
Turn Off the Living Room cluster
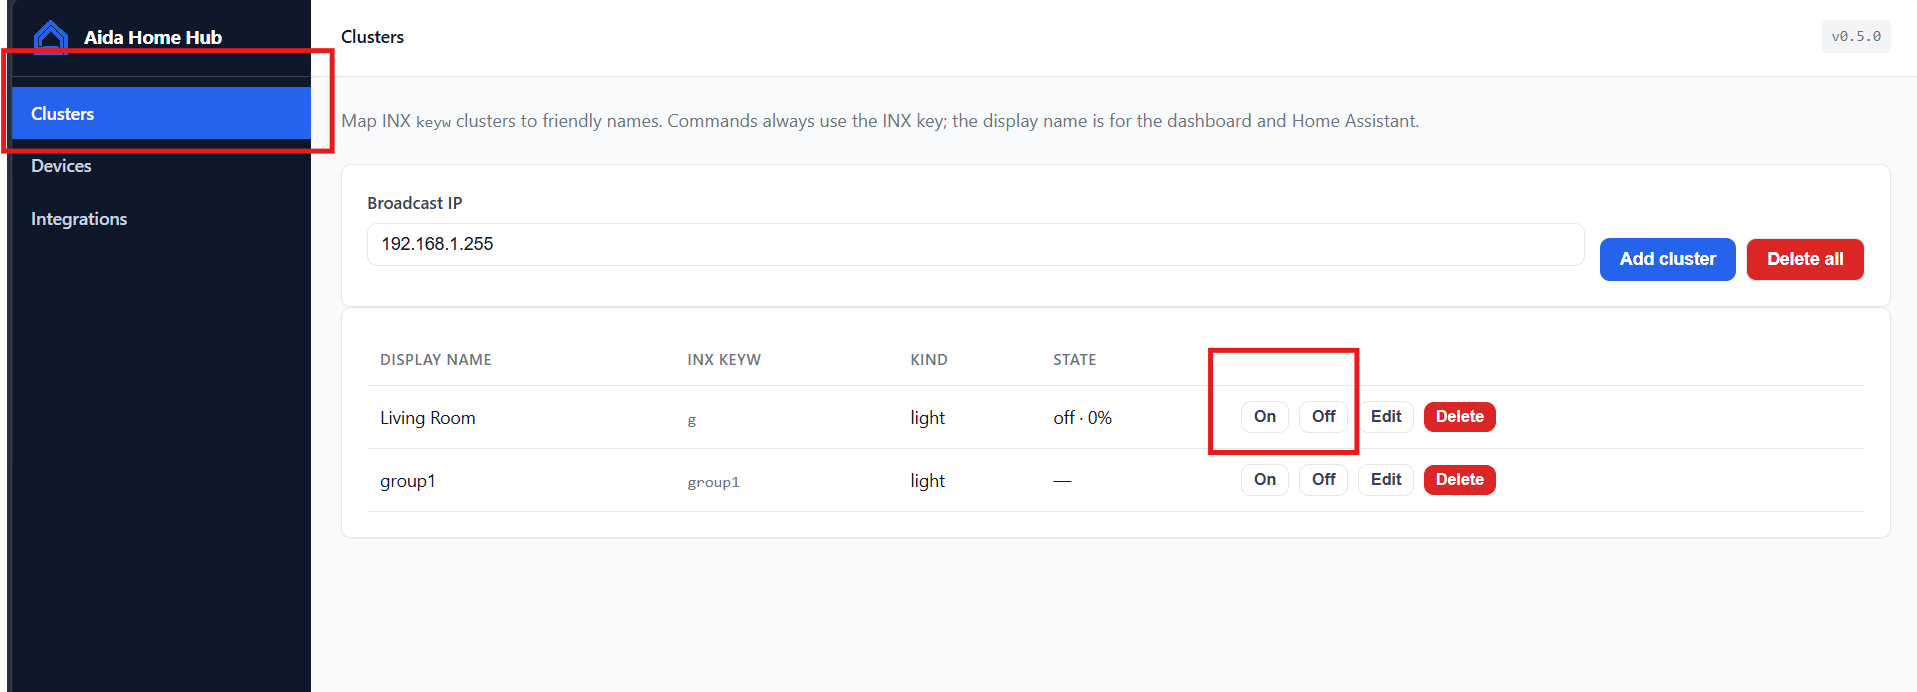(1323, 416)
